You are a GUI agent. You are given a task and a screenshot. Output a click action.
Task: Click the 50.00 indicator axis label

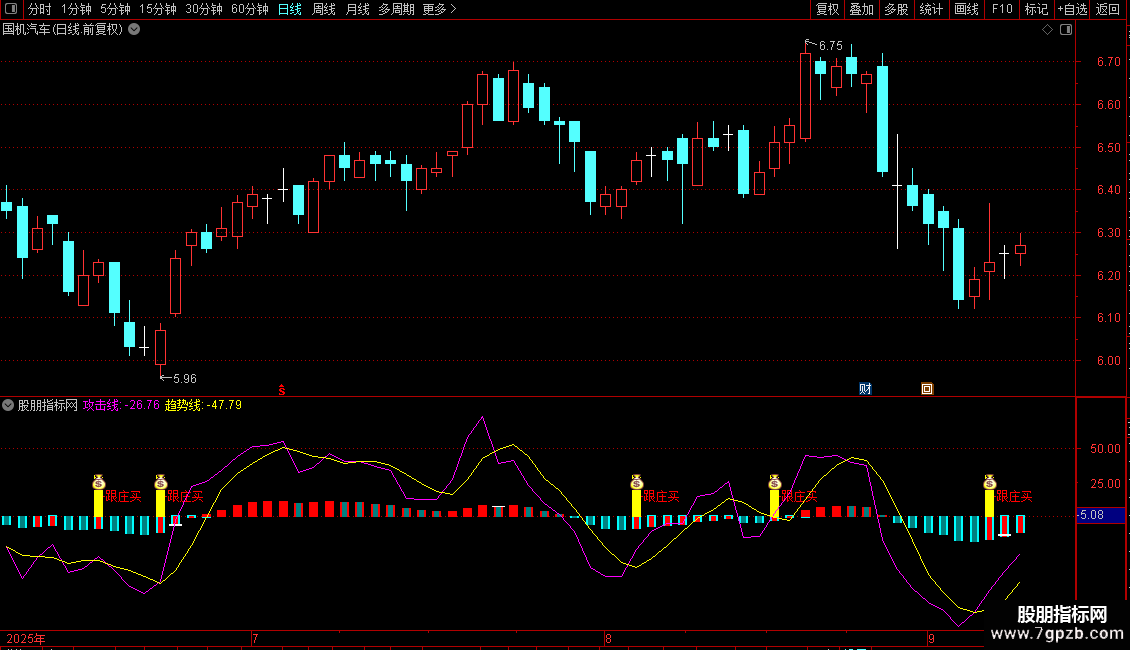coord(1105,448)
